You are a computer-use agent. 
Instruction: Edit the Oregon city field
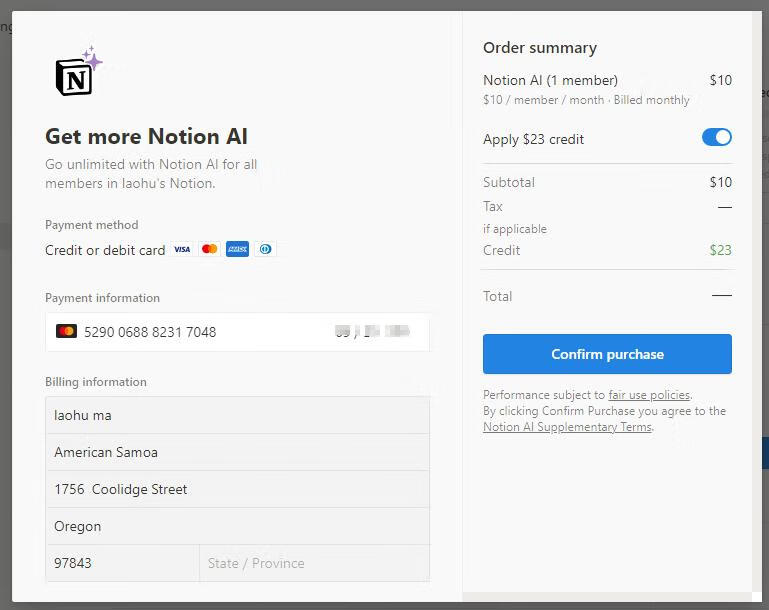coord(237,526)
